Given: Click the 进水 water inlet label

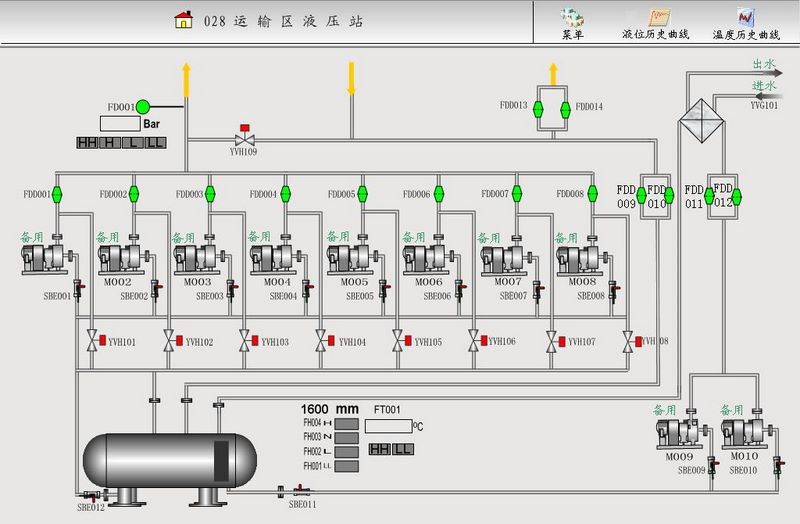Looking at the screenshot, I should 764,86.
